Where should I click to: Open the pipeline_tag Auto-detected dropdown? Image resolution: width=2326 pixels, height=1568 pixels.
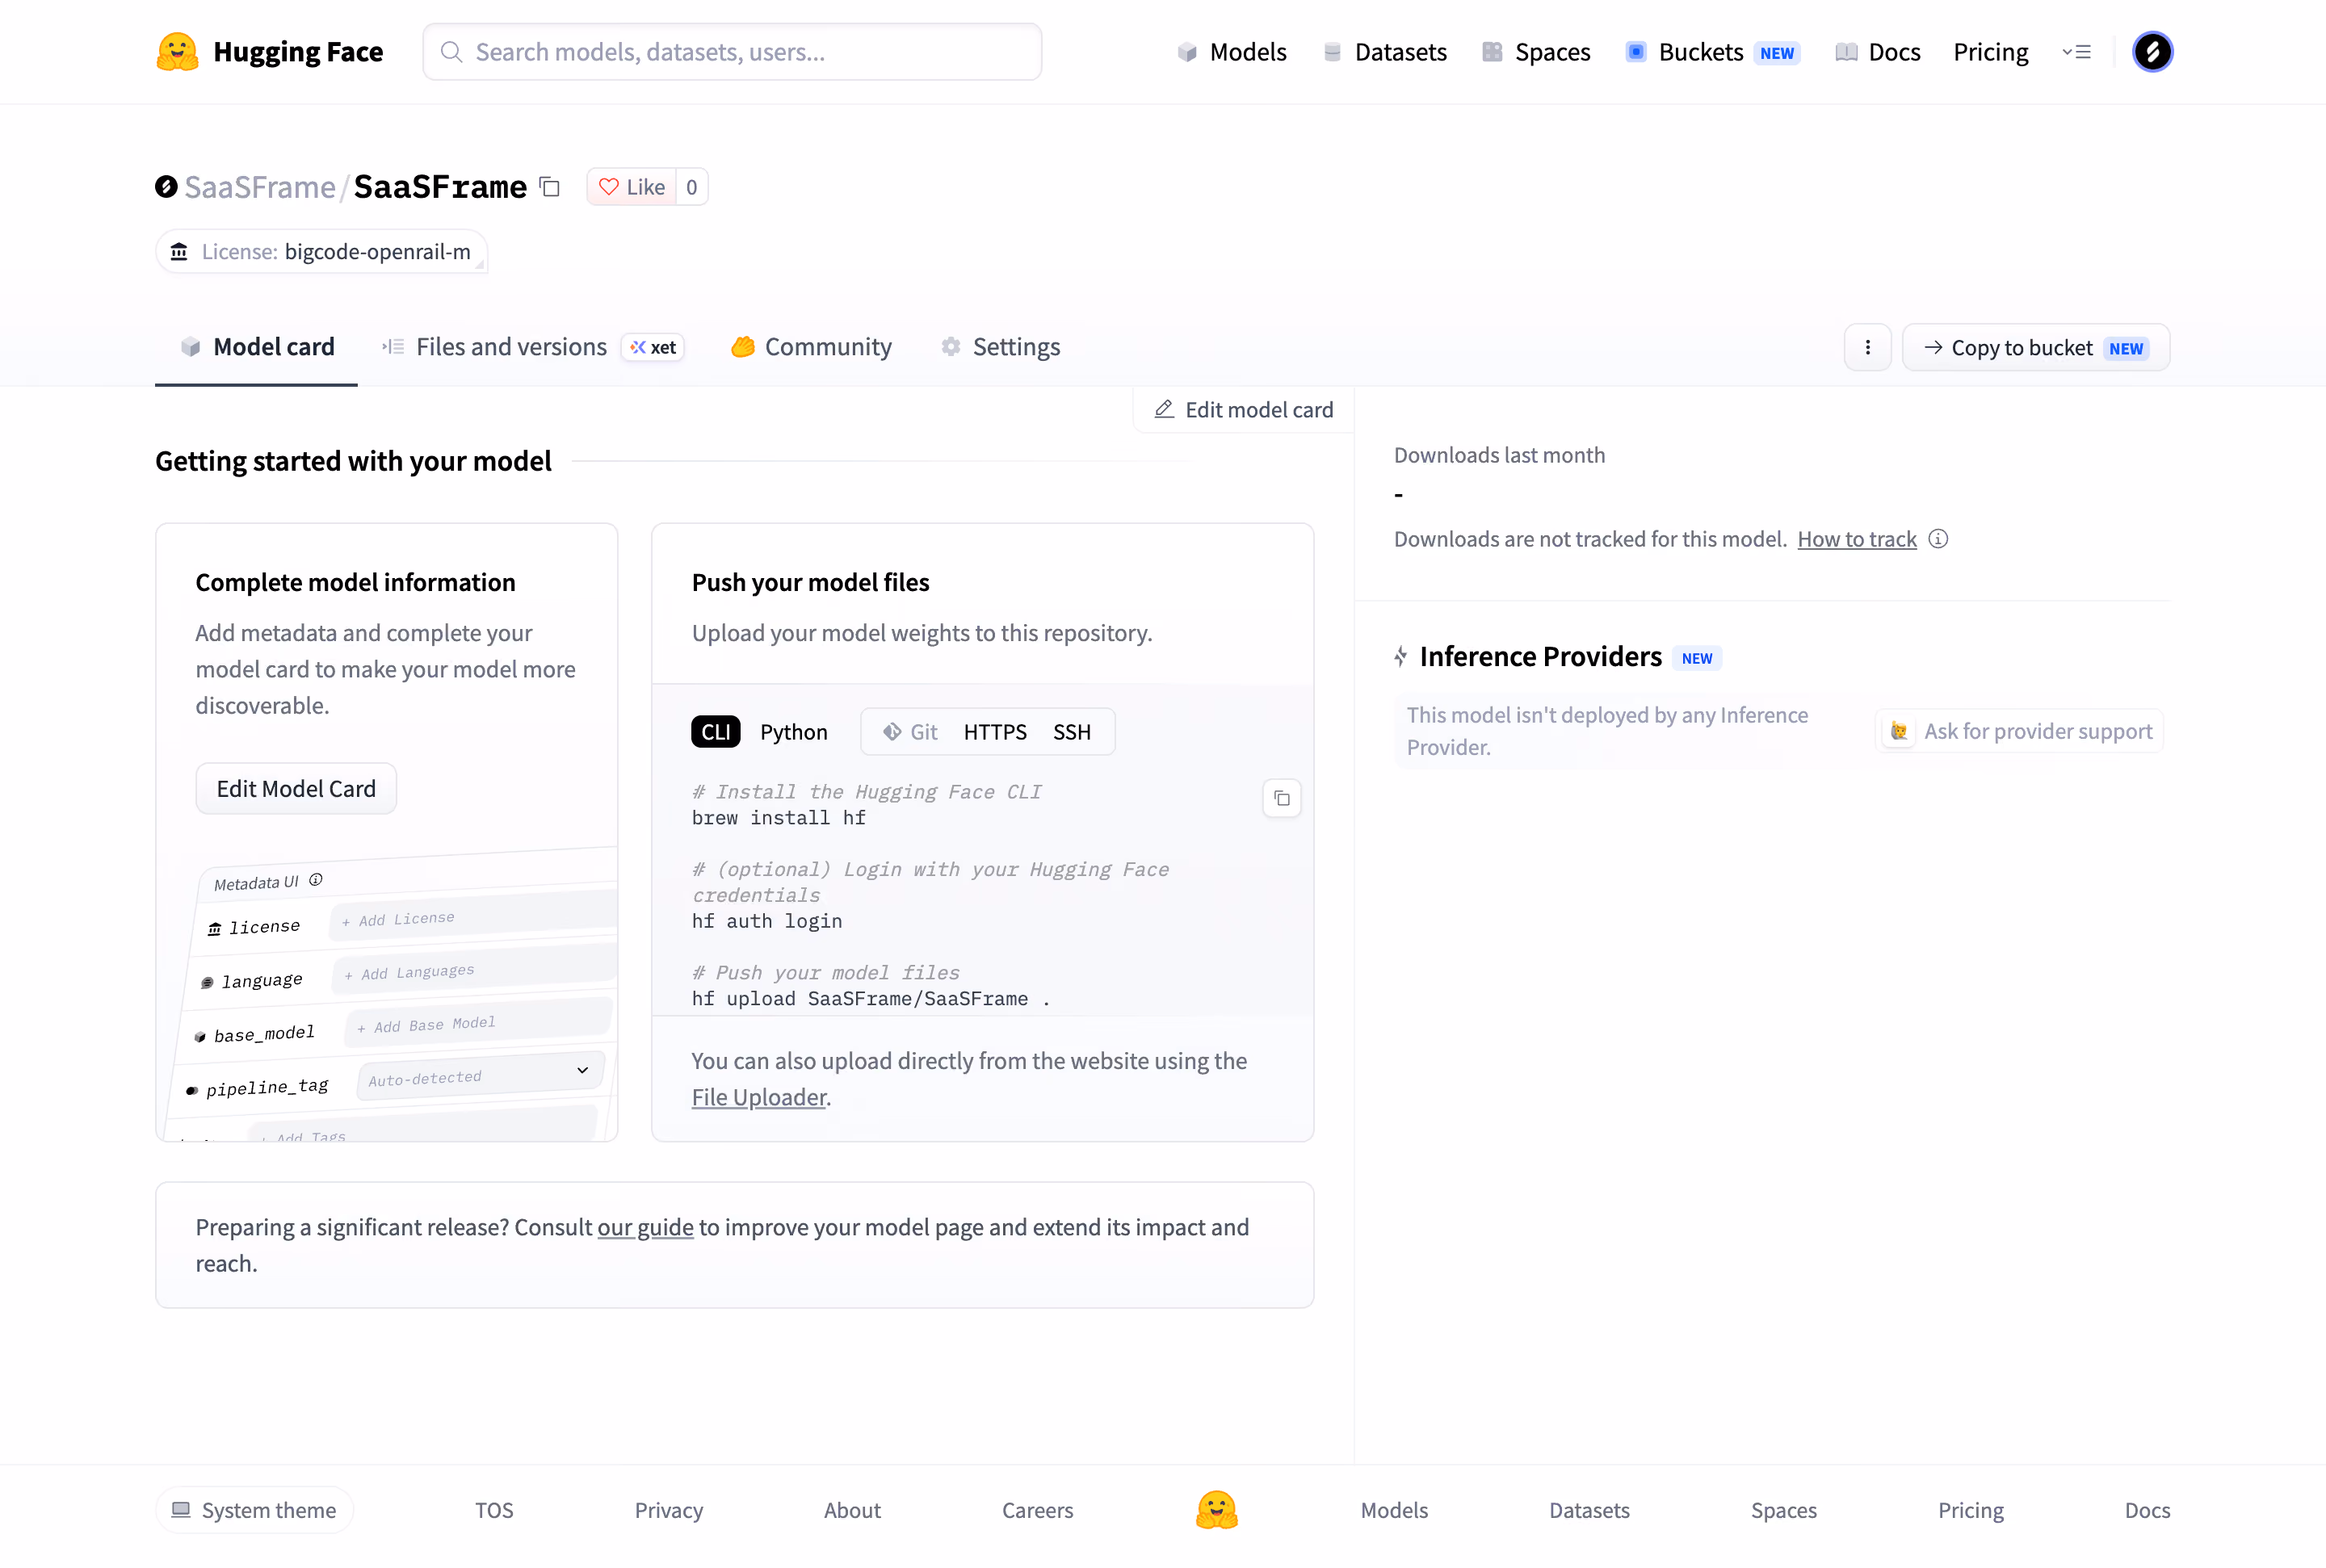pyautogui.click(x=481, y=1075)
